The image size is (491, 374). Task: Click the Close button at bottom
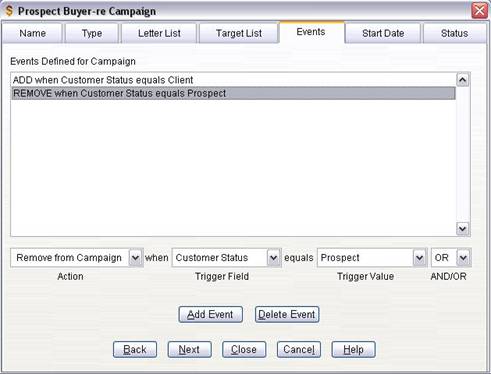[x=244, y=349]
